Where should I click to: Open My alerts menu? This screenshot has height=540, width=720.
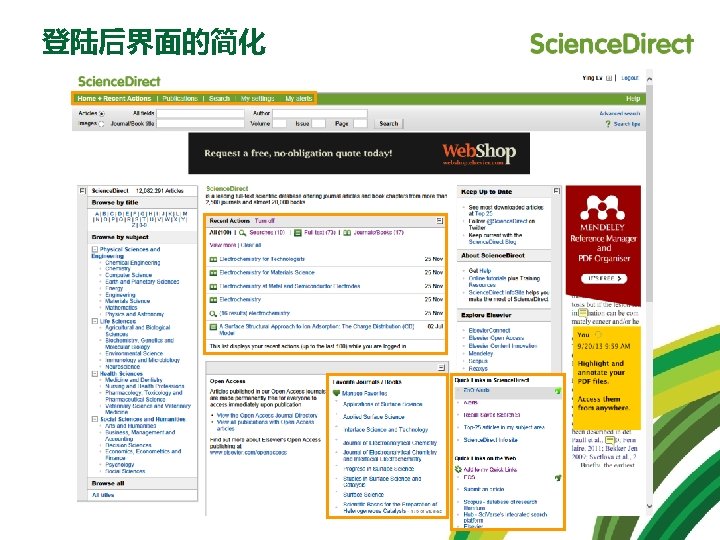coord(298,98)
